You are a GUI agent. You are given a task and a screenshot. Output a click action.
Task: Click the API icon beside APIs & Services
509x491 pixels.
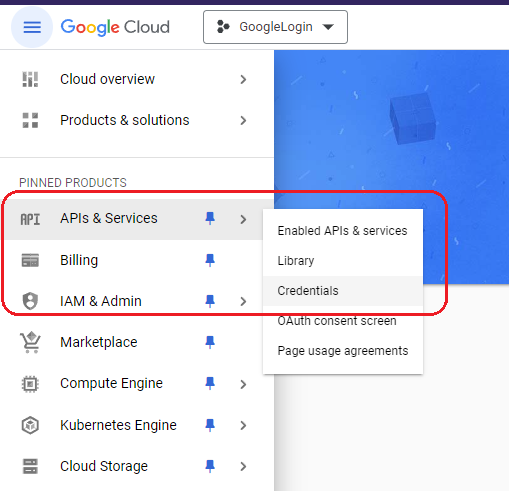30,219
